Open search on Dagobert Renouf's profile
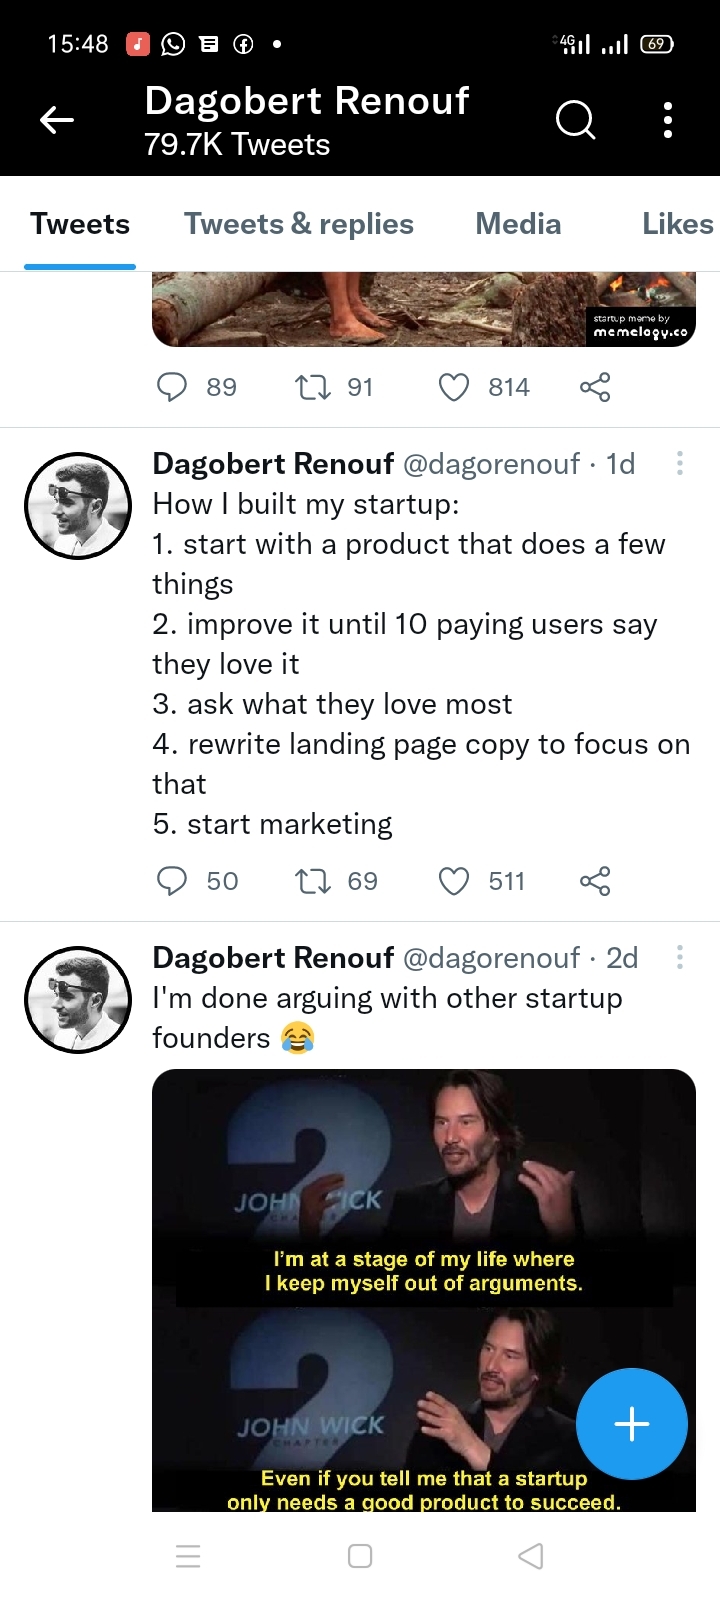This screenshot has width=720, height=1600. [x=575, y=120]
